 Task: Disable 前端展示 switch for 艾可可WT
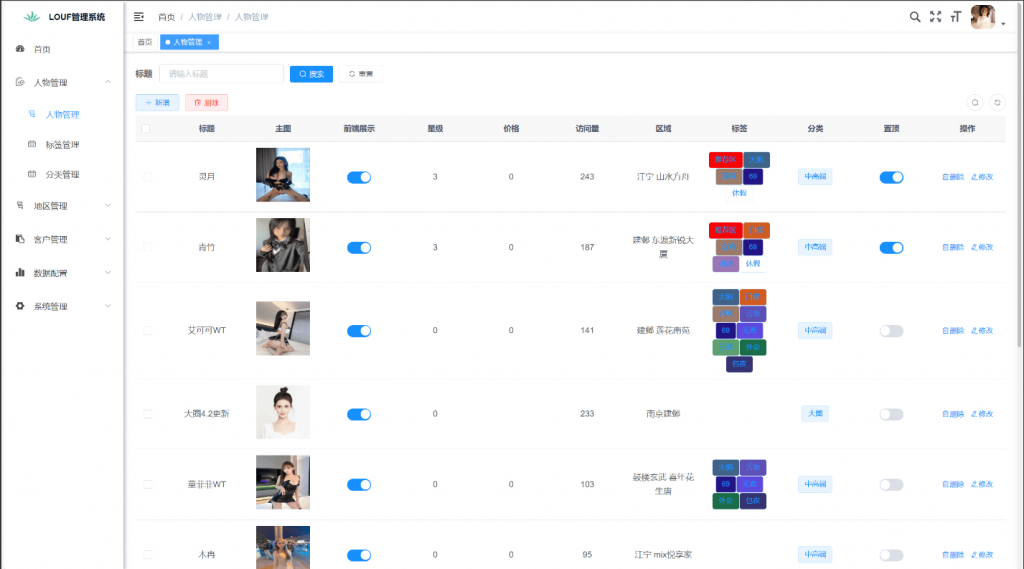[359, 331]
